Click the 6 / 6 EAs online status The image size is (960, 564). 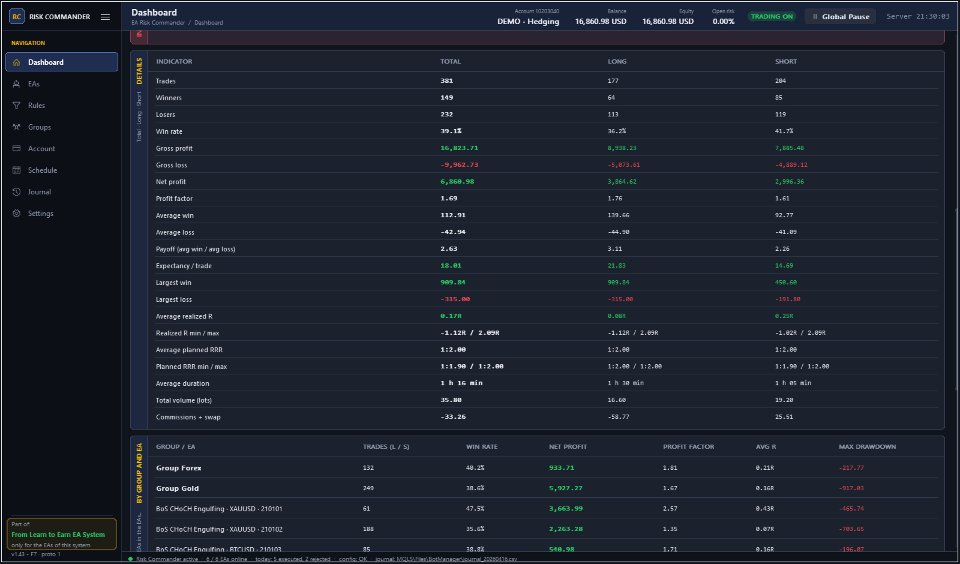[227, 559]
